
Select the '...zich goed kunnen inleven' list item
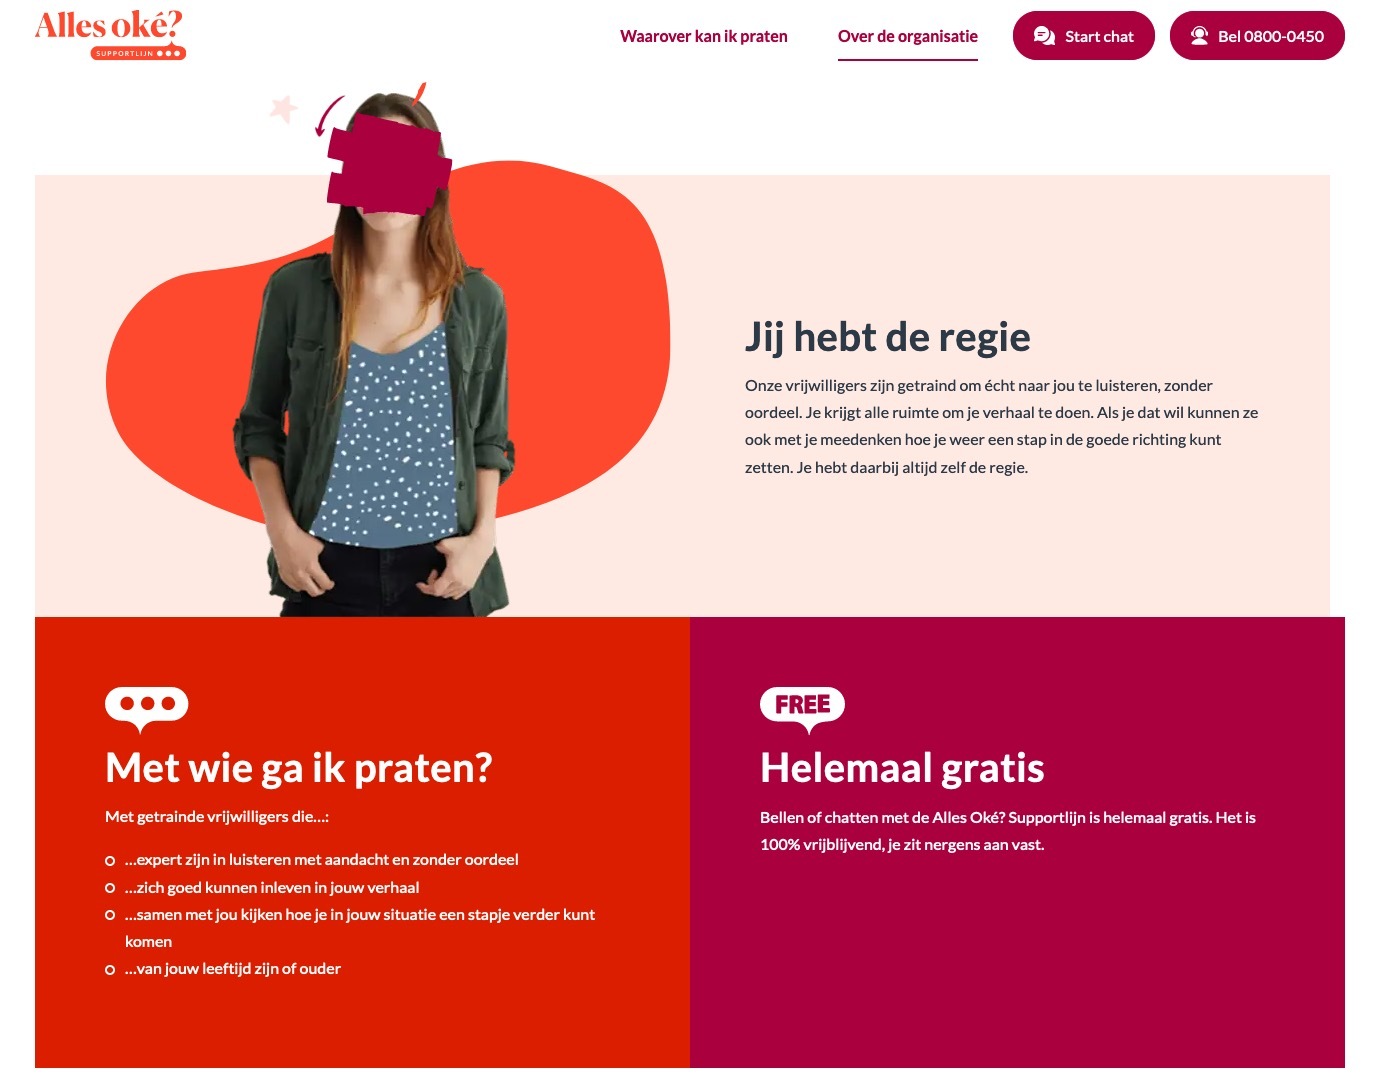pos(272,887)
